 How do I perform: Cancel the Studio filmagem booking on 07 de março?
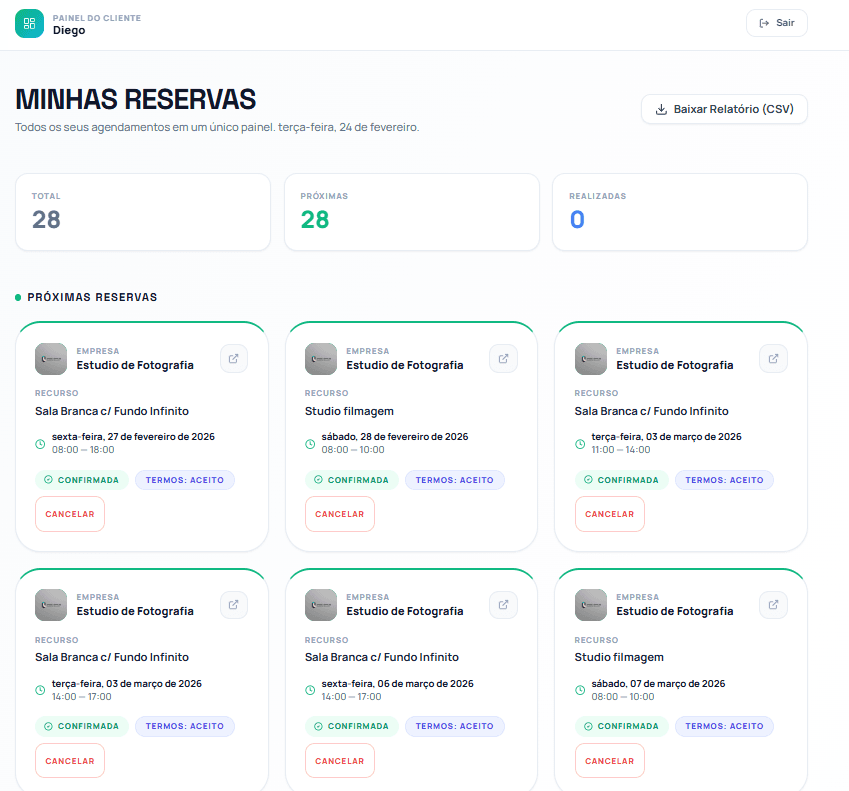pos(609,760)
